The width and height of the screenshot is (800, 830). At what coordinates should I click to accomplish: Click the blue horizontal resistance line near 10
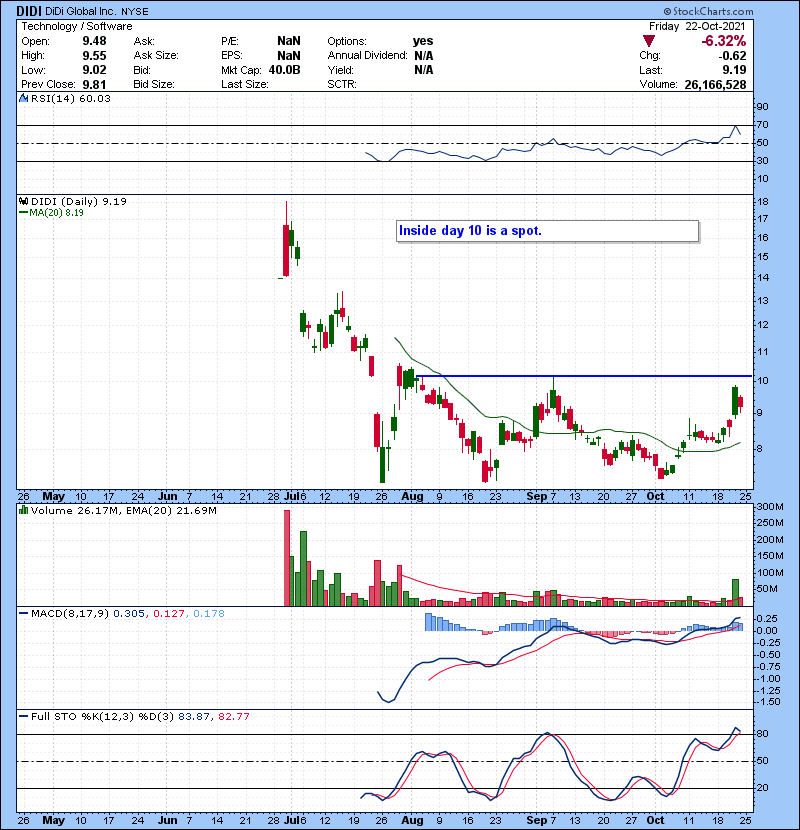pos(584,376)
